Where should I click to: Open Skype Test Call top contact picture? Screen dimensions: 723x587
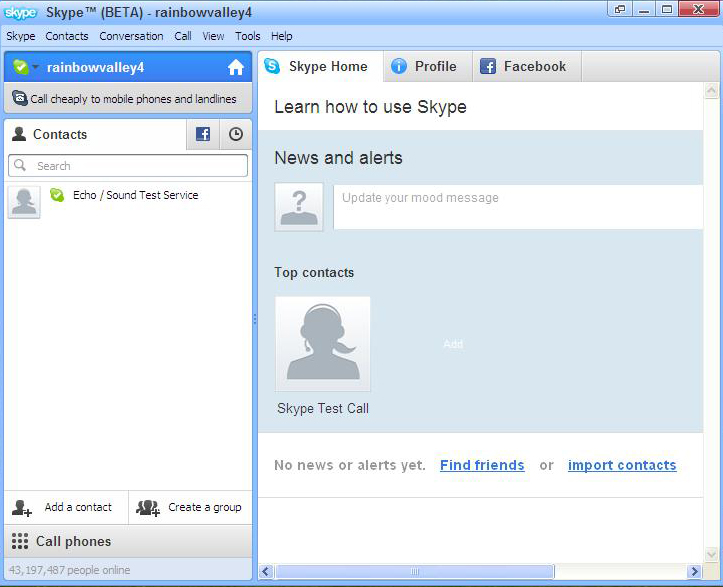pyautogui.click(x=323, y=344)
